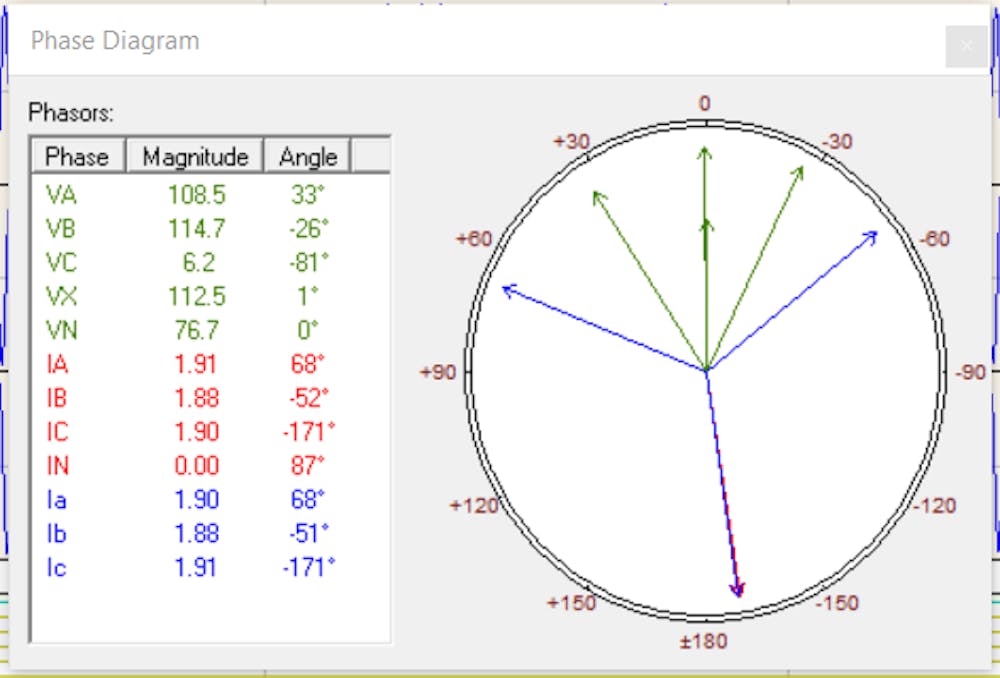Click the +90 dial label

click(438, 372)
